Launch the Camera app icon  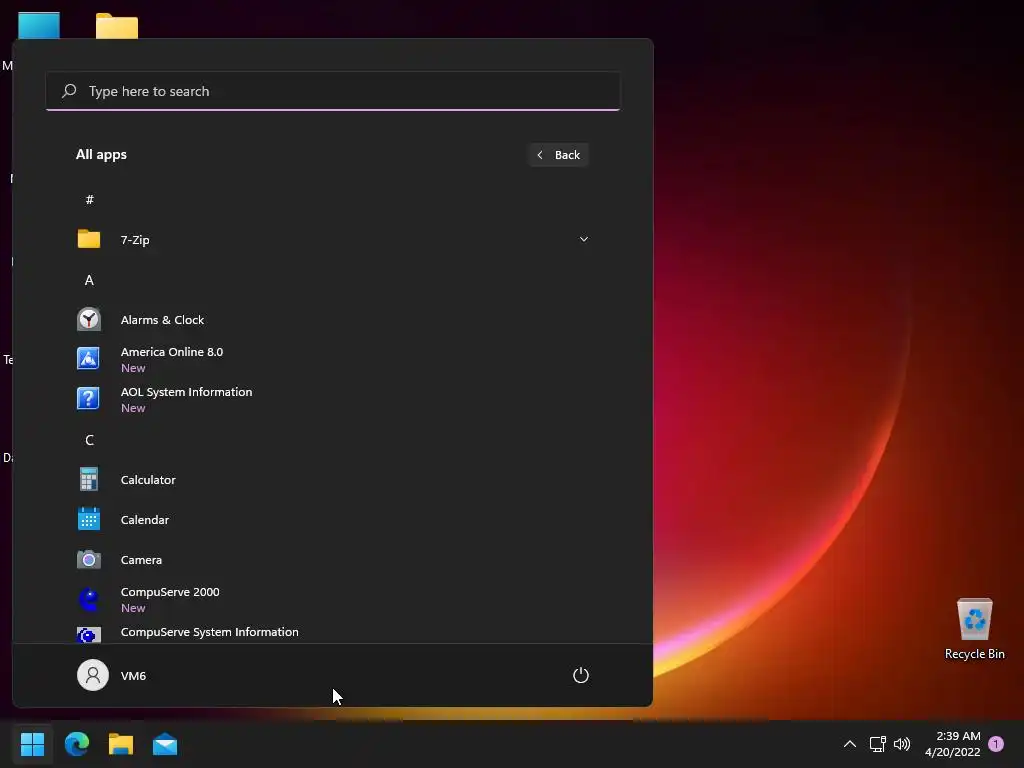tap(89, 560)
